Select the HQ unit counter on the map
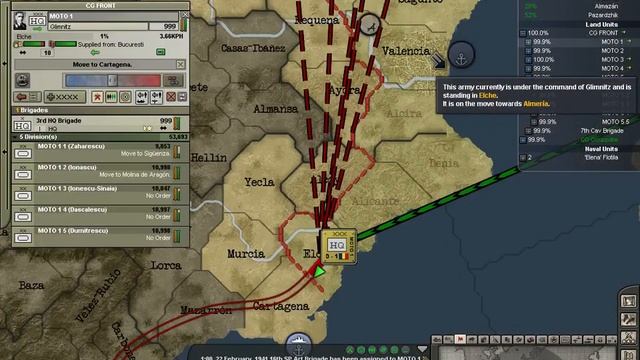Screen dimensions: 640x360 pyautogui.click(x=339, y=246)
